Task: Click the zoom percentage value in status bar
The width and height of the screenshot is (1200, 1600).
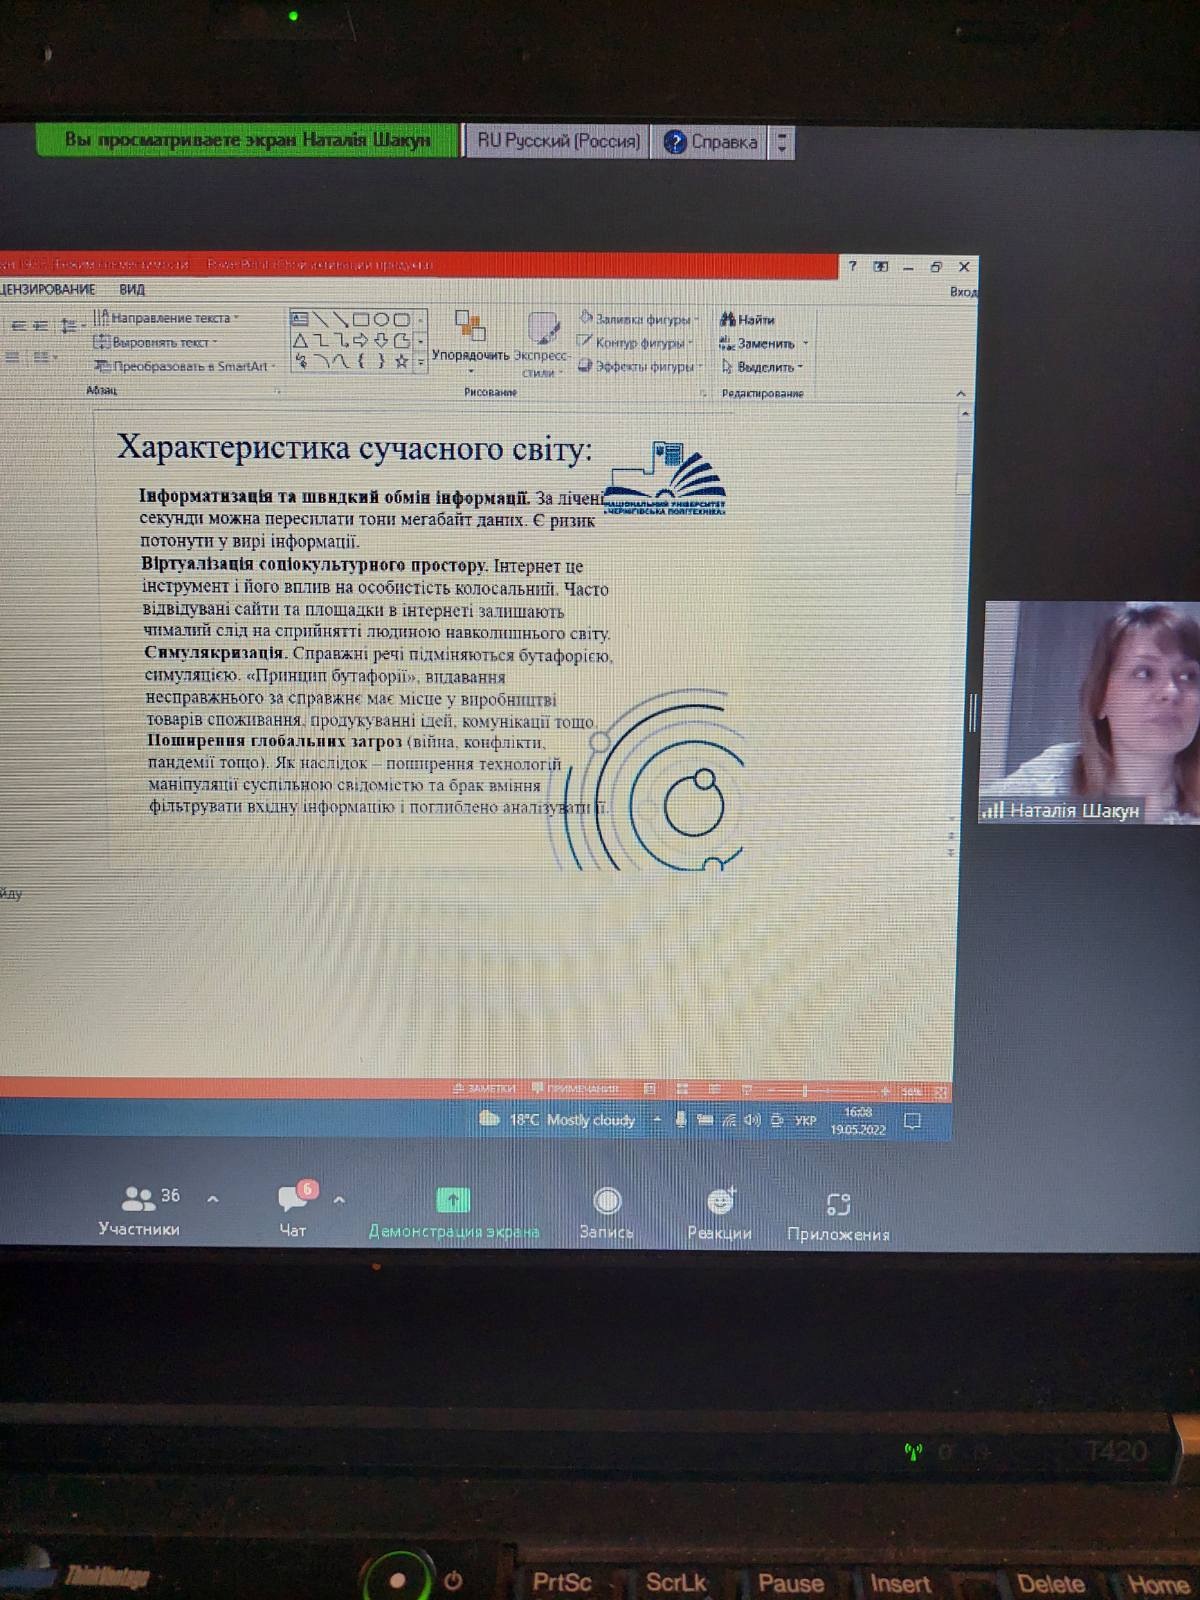Action: 910,1091
